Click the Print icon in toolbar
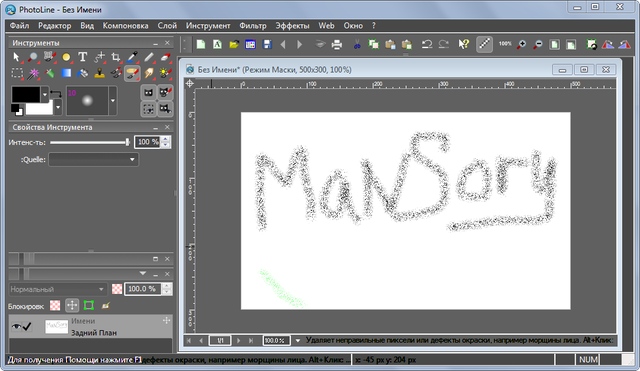The height and width of the screenshot is (371, 640). point(337,44)
